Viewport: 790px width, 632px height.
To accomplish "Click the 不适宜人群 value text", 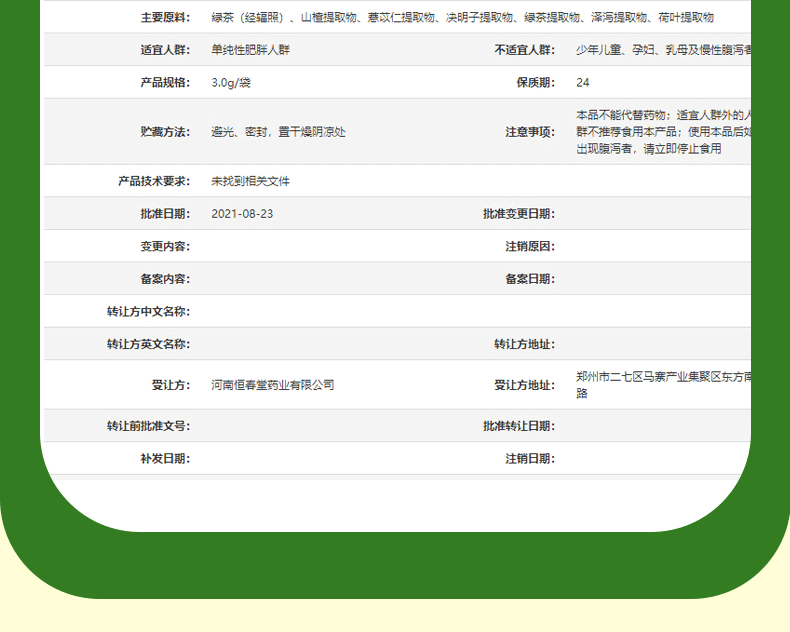I will (x=664, y=50).
